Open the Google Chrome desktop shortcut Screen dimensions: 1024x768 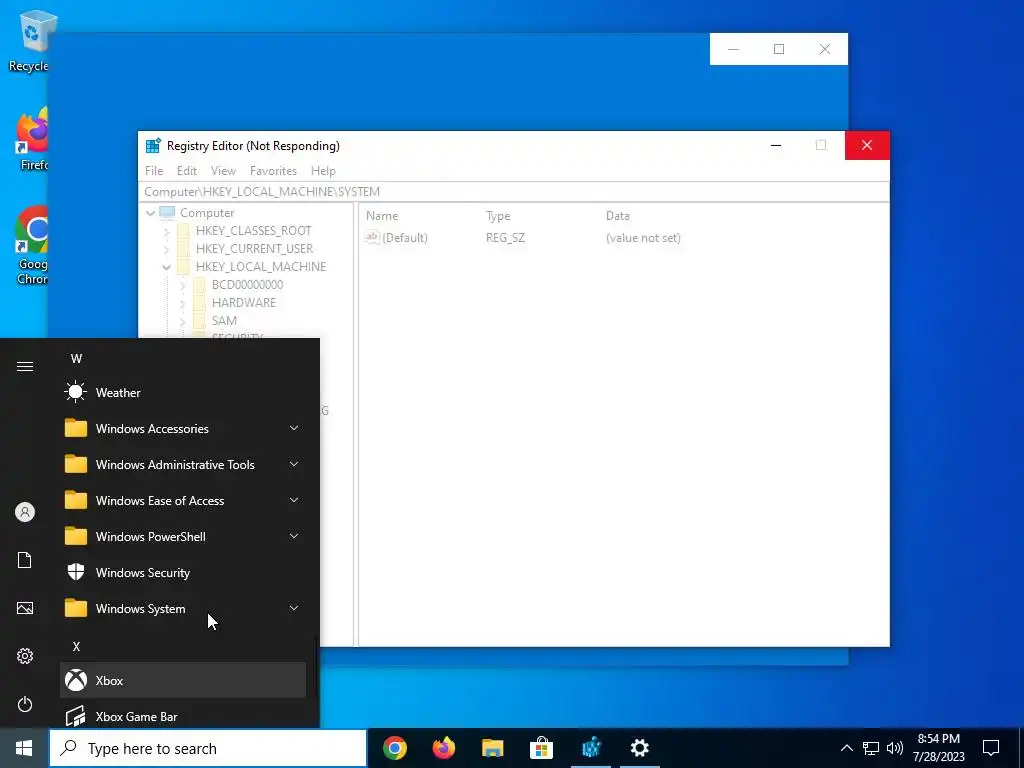(32, 246)
